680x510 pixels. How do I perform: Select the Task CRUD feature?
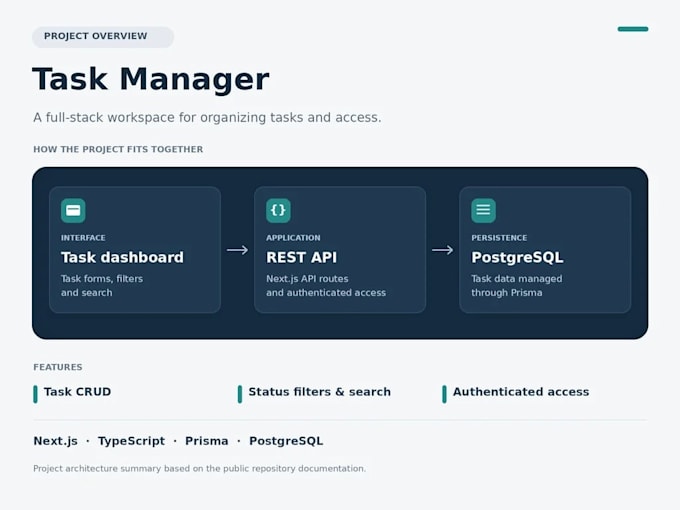72,392
